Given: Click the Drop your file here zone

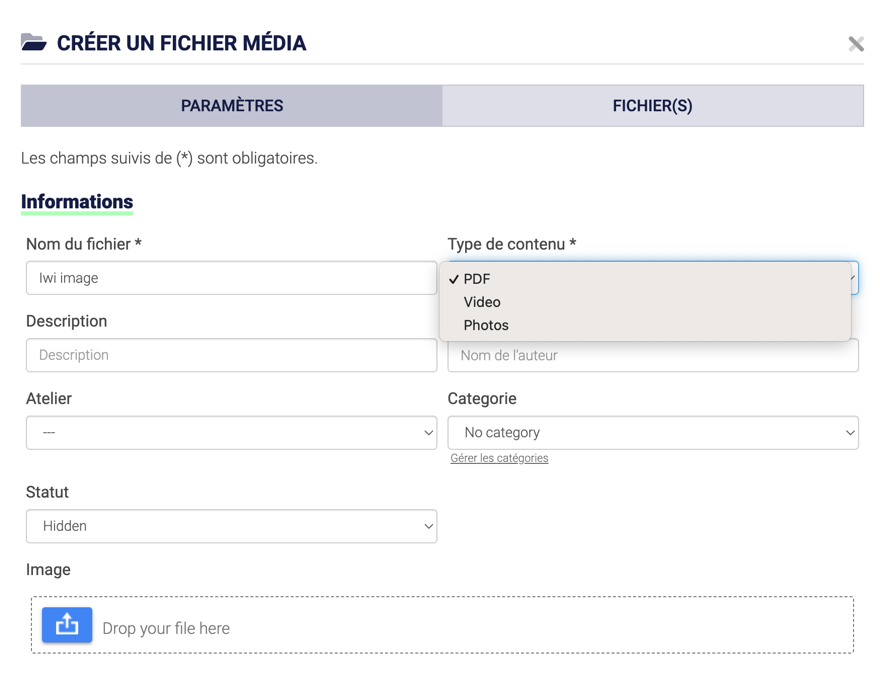Looking at the screenshot, I should (x=442, y=625).
